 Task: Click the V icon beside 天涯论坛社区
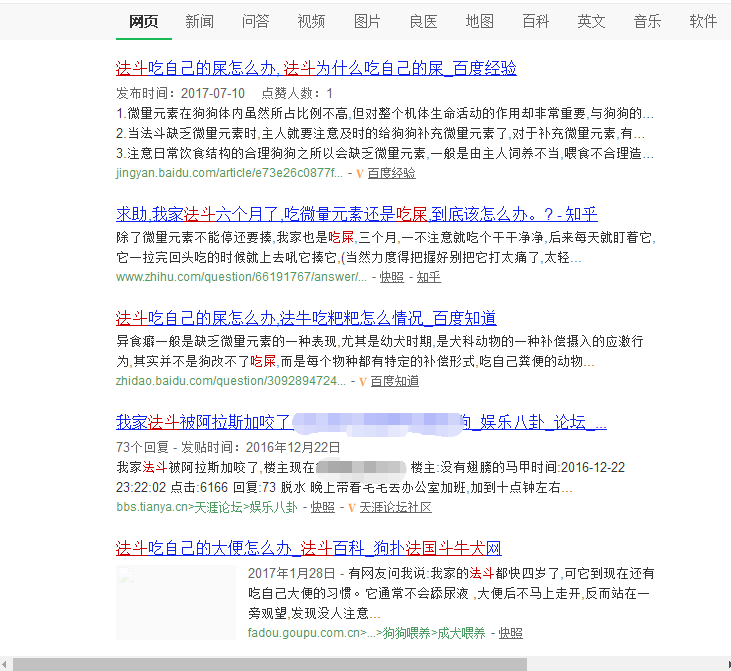tap(352, 508)
